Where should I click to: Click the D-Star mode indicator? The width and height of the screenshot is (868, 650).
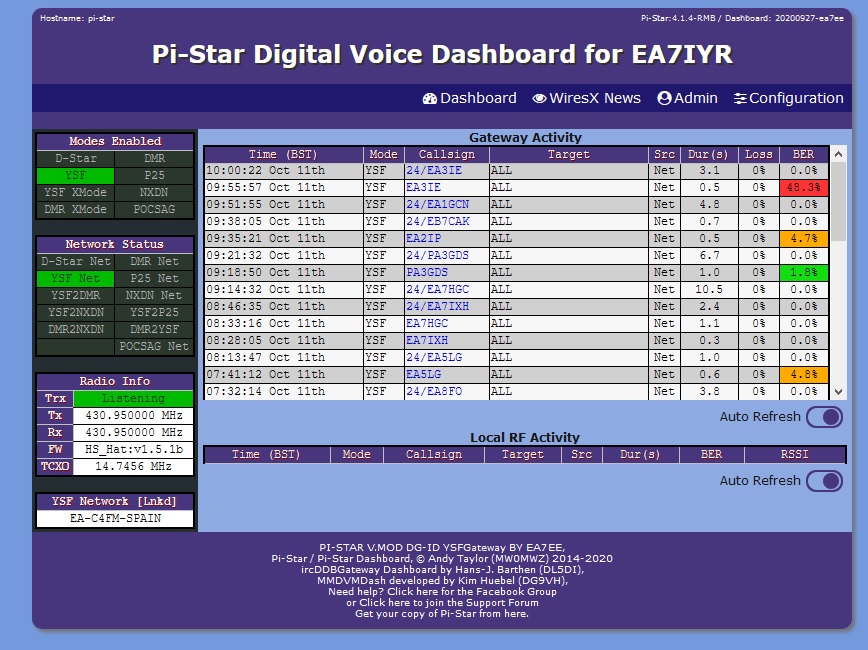click(x=75, y=158)
